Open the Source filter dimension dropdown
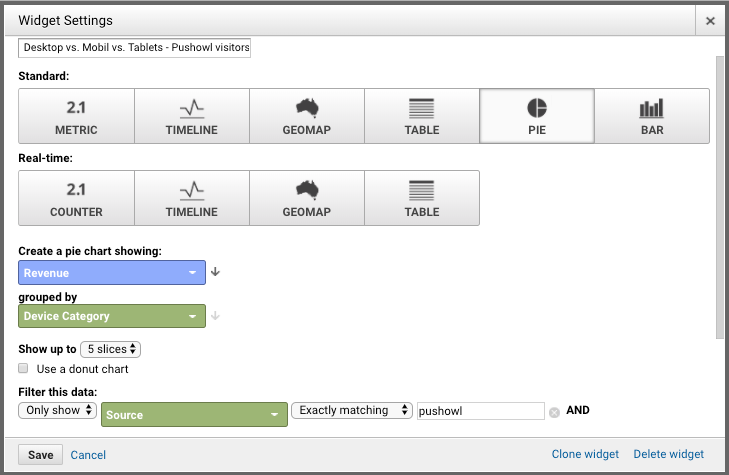 coord(194,415)
